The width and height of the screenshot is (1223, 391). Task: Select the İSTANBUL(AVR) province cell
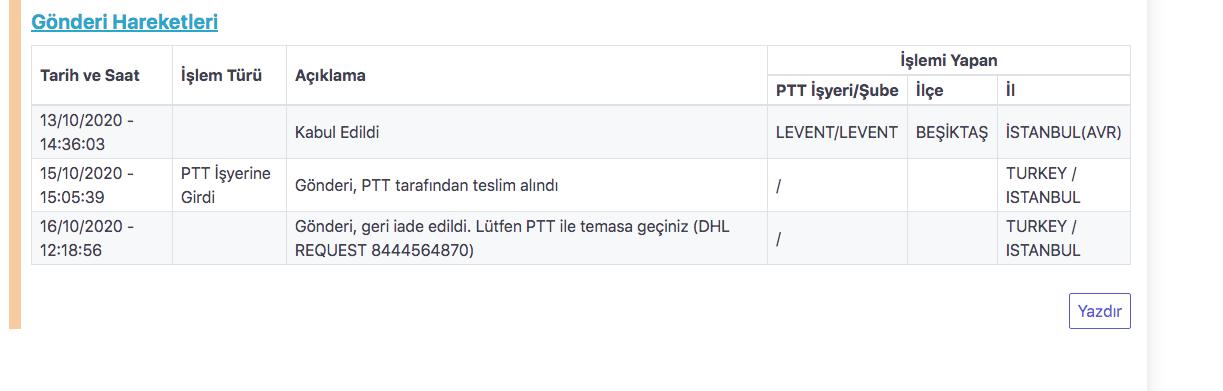coord(1064,132)
